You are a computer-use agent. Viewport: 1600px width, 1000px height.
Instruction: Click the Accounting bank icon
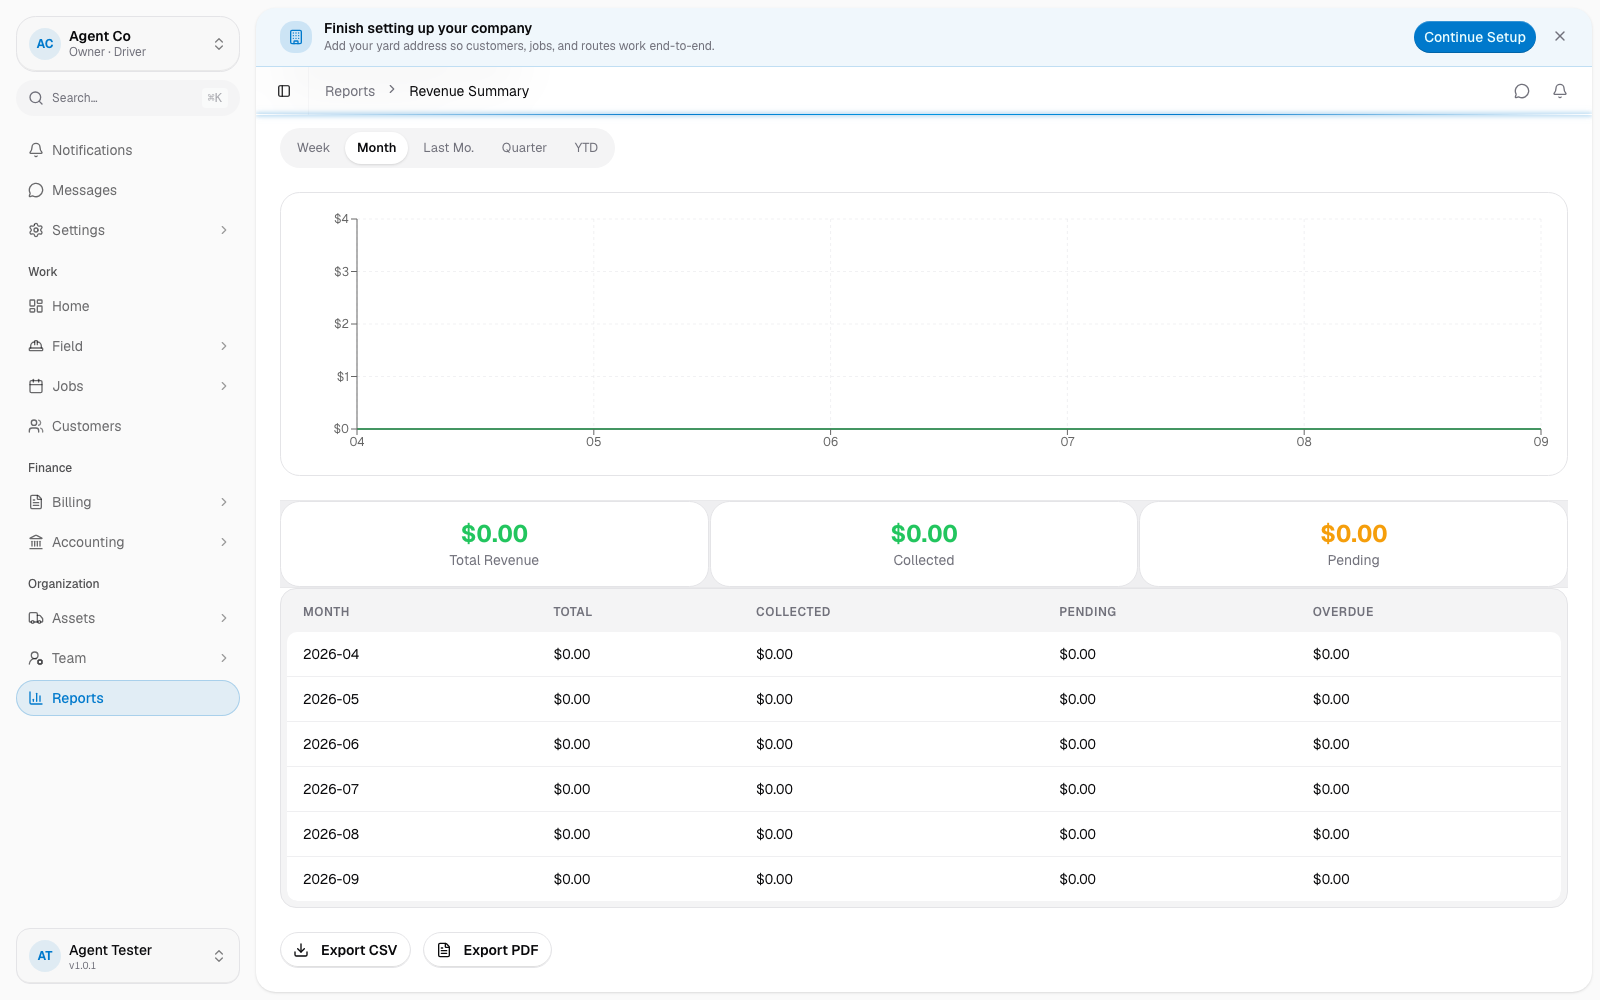(x=36, y=542)
